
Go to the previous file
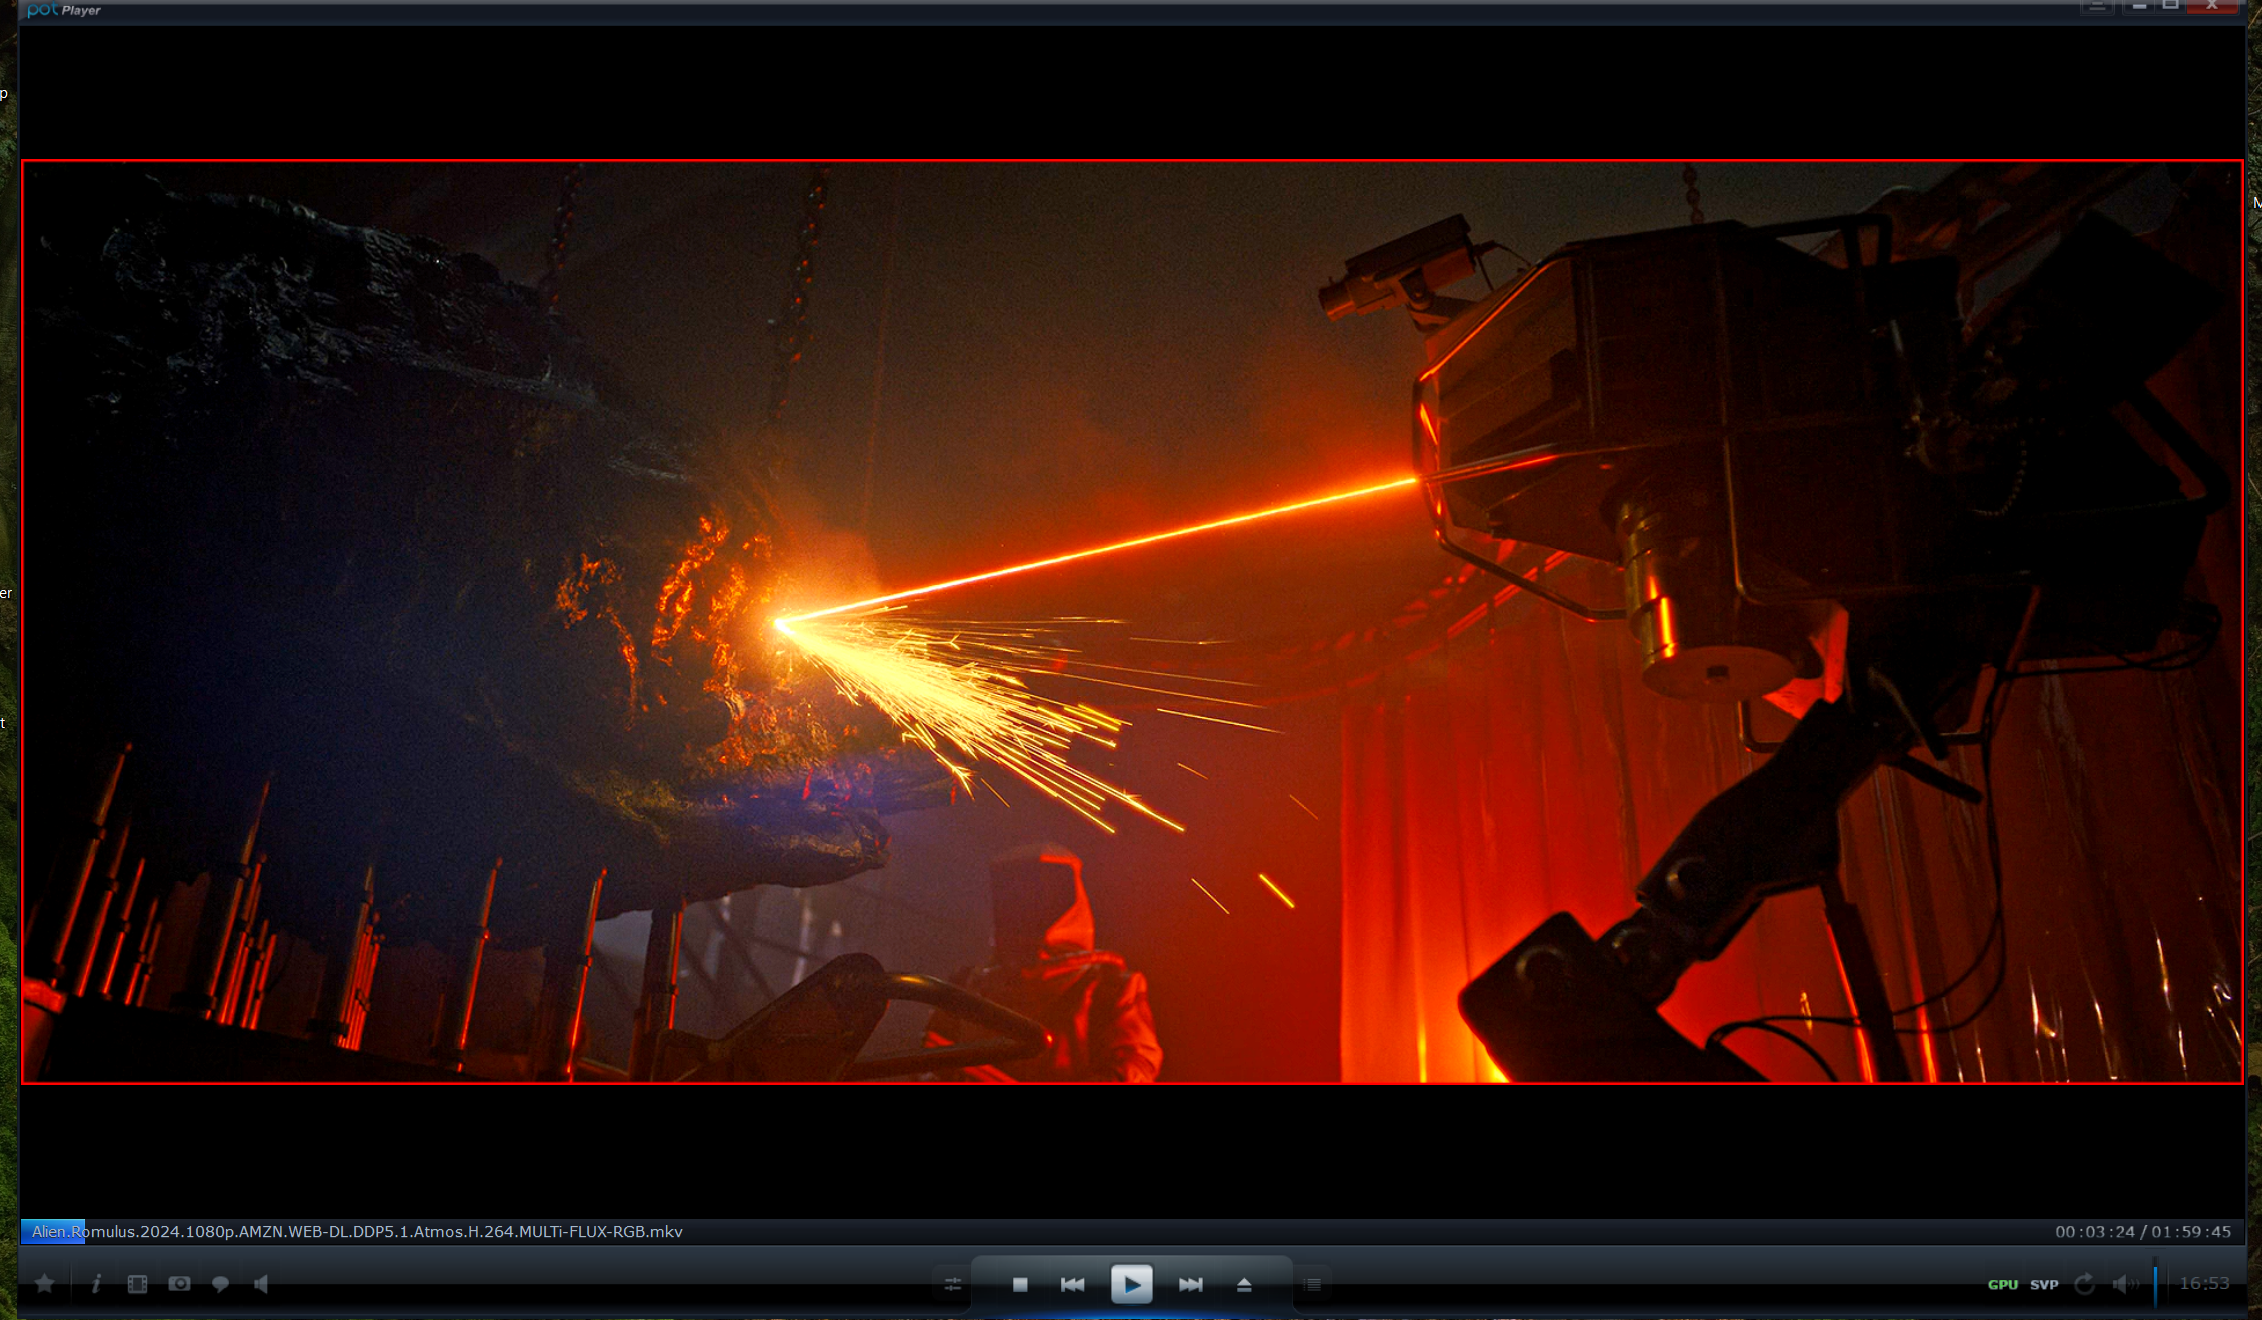pyautogui.click(x=1072, y=1284)
